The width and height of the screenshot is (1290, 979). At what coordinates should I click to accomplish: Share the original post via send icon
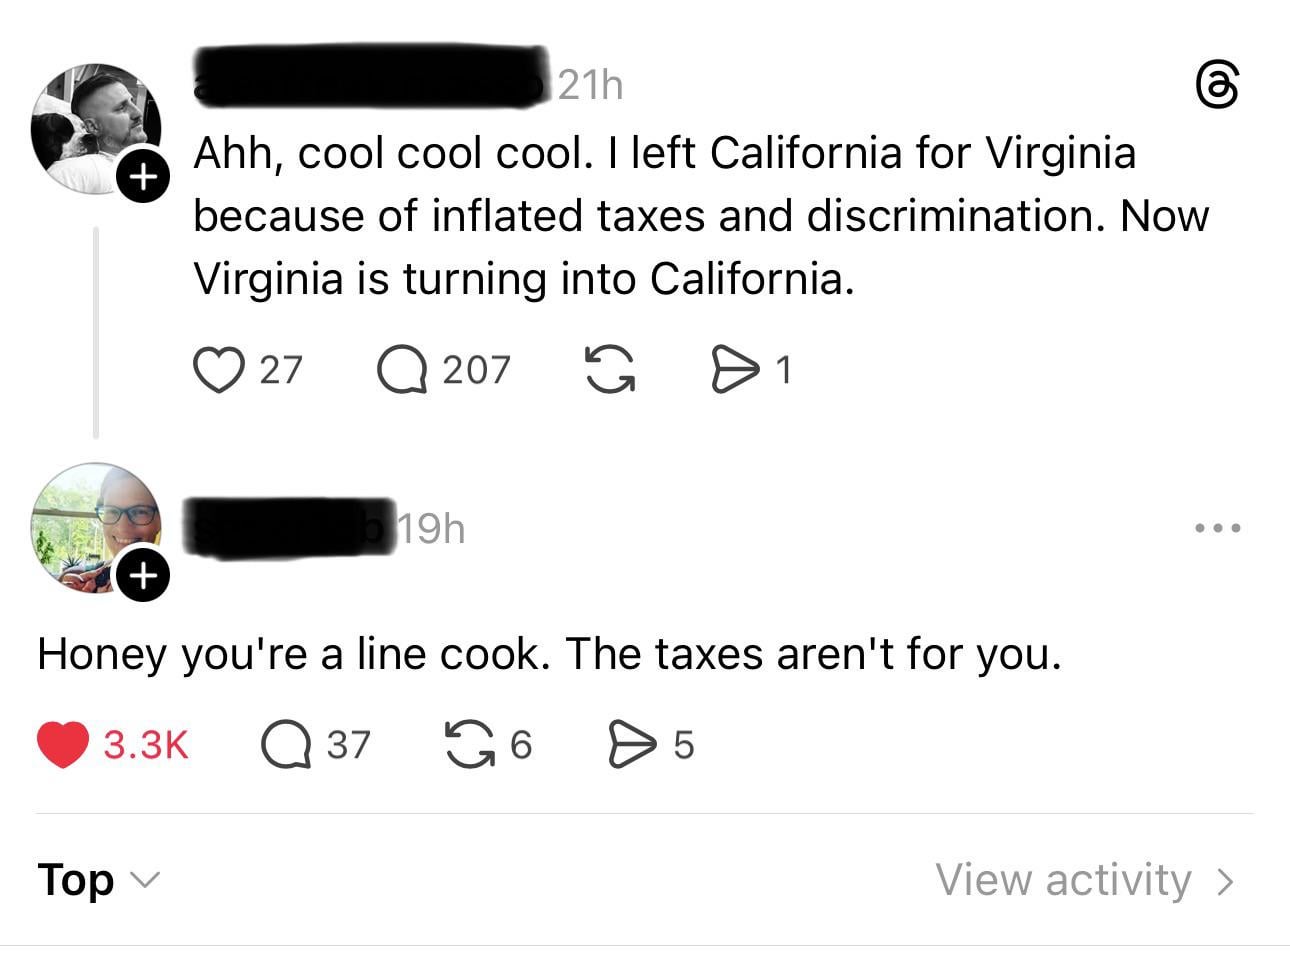click(x=733, y=370)
